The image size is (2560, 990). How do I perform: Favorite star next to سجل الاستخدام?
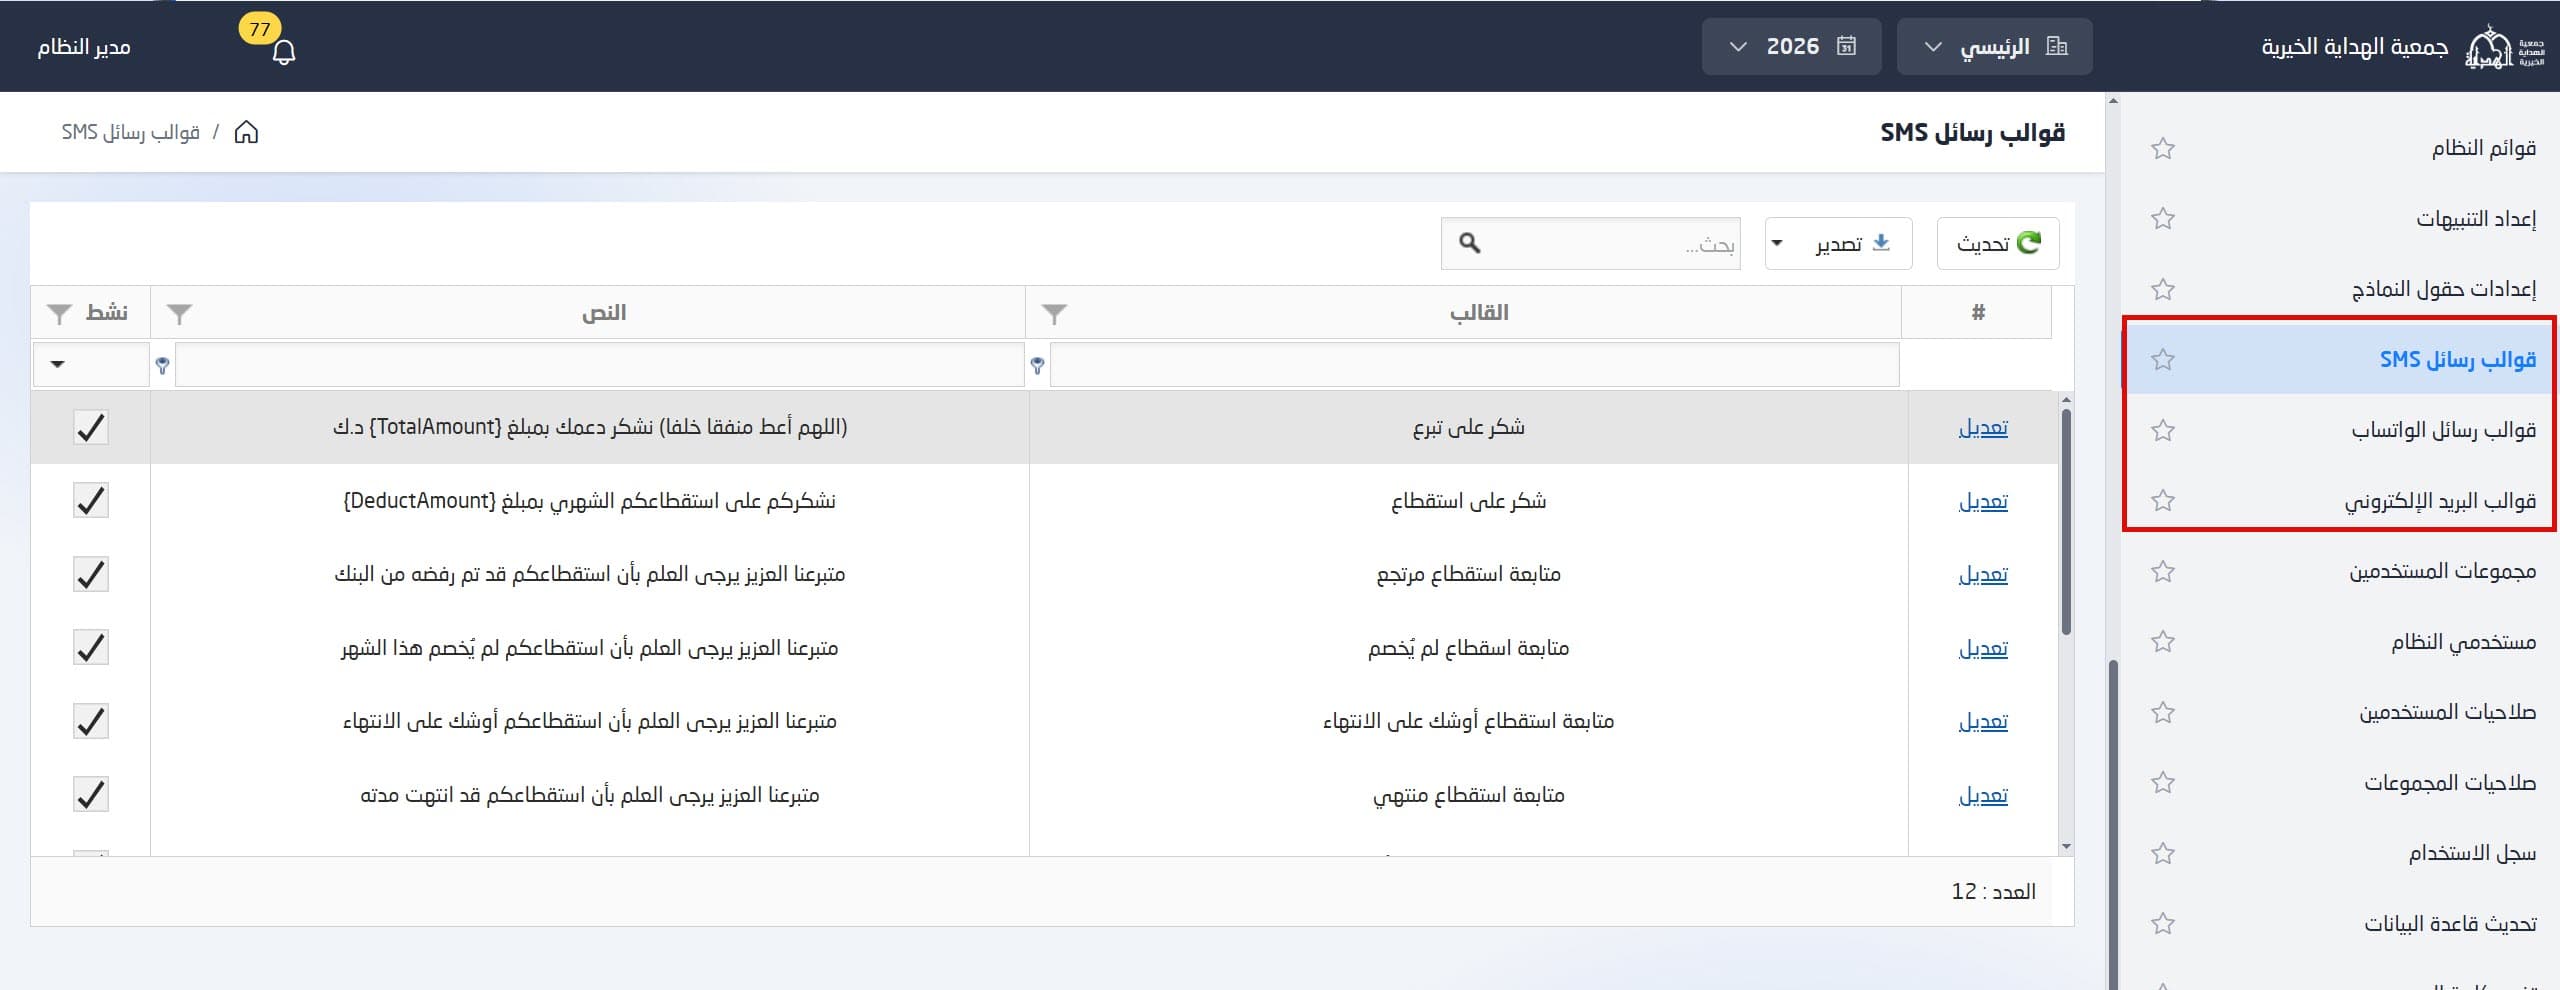coord(2163,853)
